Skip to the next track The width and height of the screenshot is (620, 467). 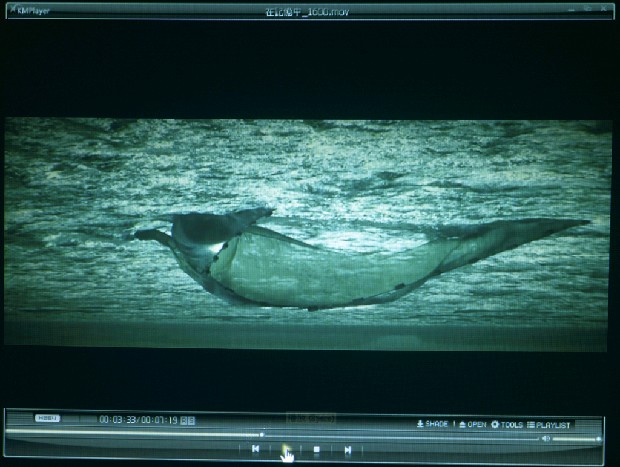click(347, 450)
